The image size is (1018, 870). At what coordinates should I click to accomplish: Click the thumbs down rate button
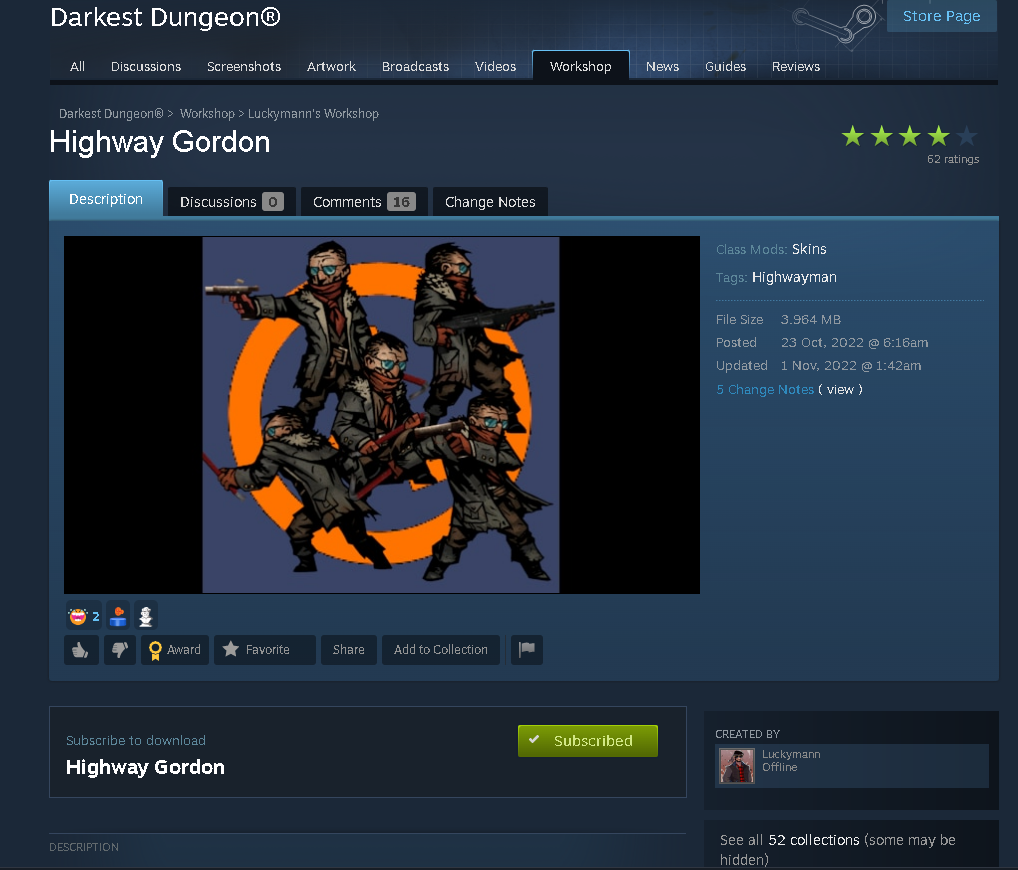click(120, 649)
